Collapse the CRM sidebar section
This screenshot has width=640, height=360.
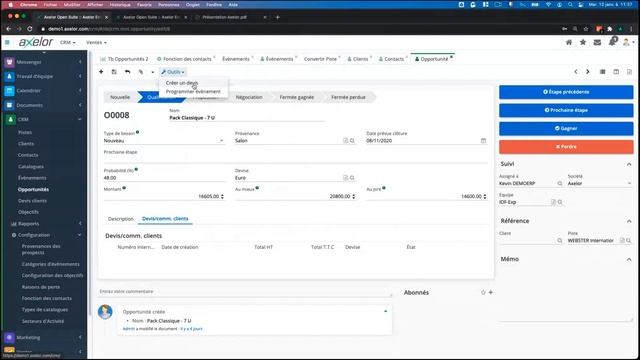point(44,119)
